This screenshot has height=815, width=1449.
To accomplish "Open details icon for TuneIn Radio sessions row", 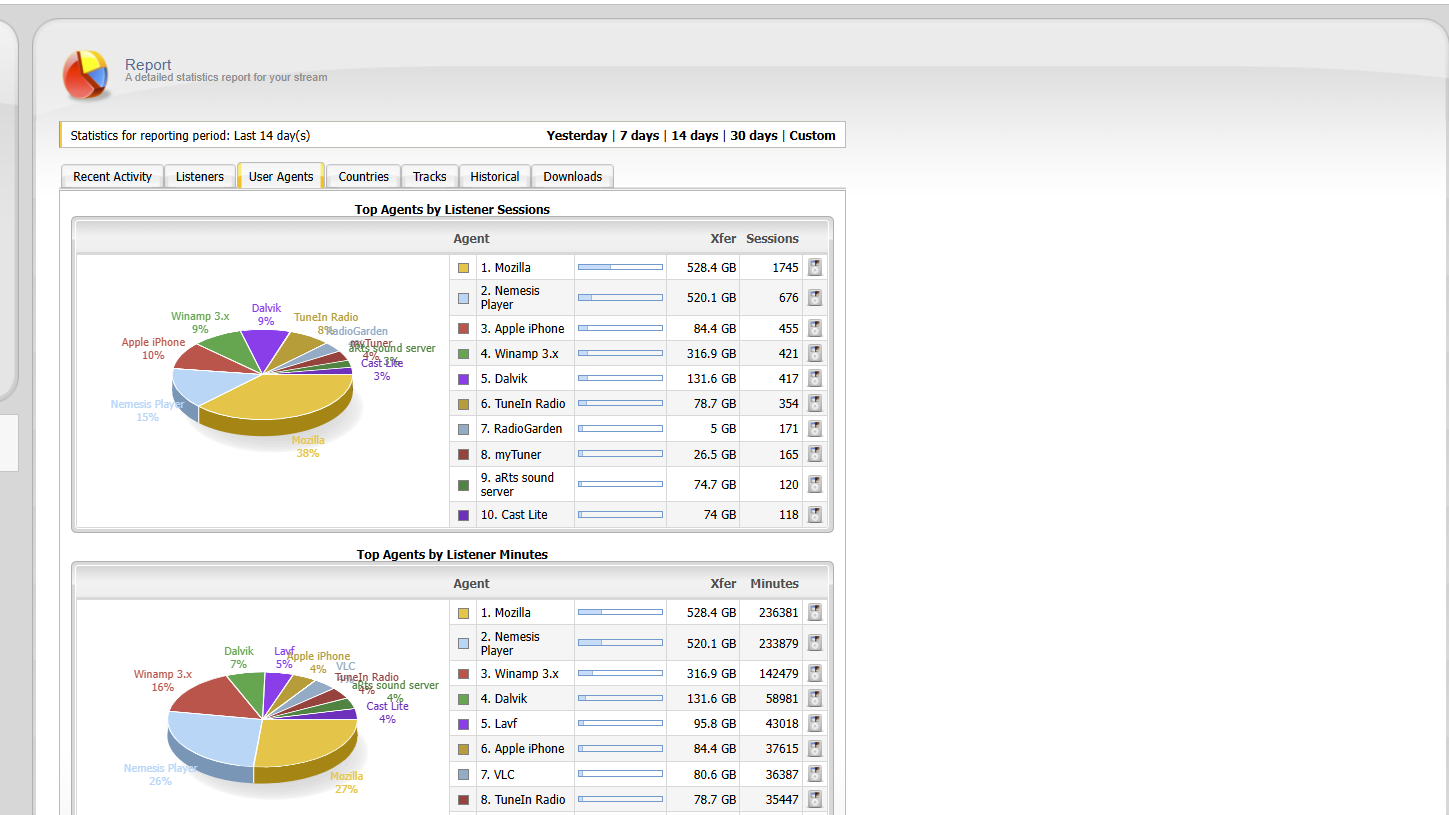I will coord(815,404).
